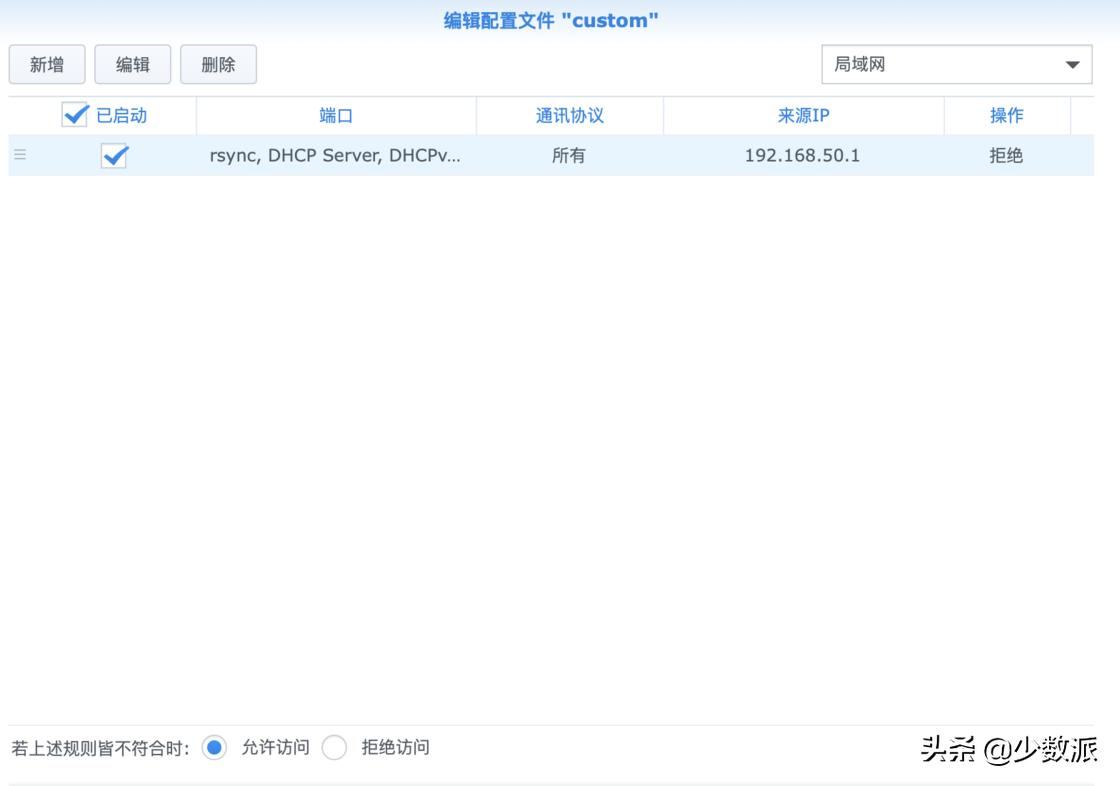Click the 编辑 button
The height and width of the screenshot is (786, 1120).
point(132,63)
